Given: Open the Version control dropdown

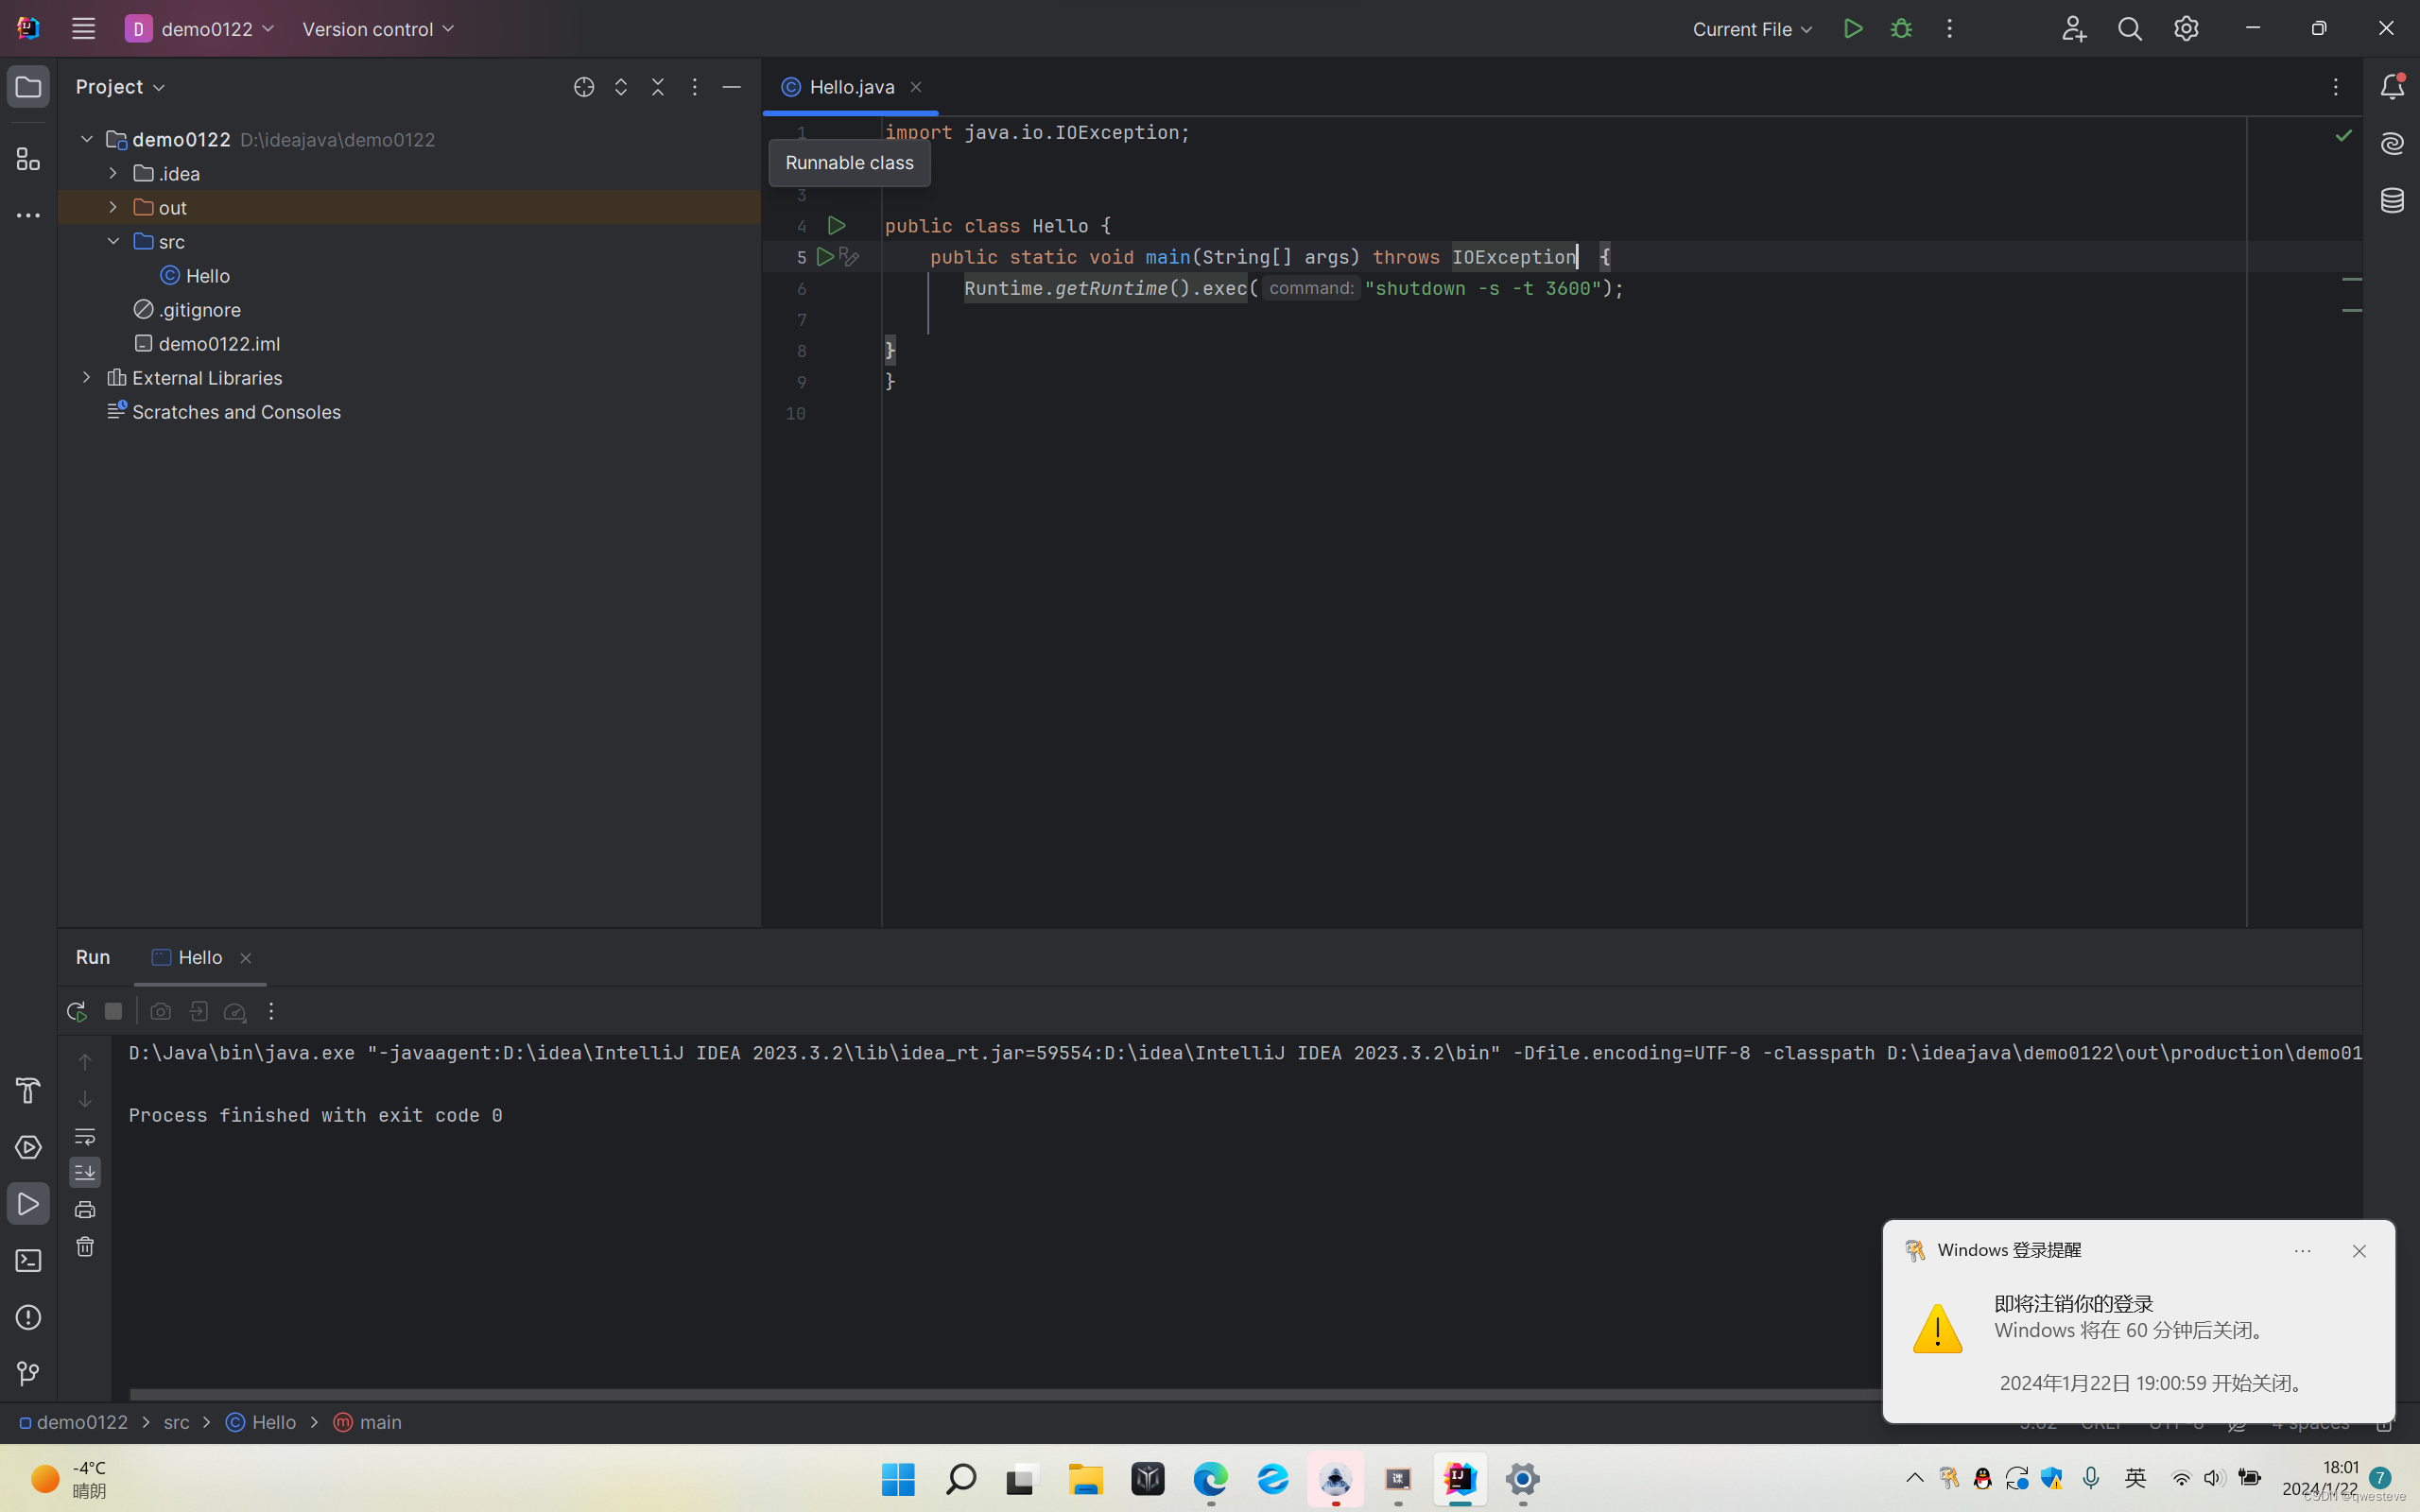Looking at the screenshot, I should (x=378, y=29).
